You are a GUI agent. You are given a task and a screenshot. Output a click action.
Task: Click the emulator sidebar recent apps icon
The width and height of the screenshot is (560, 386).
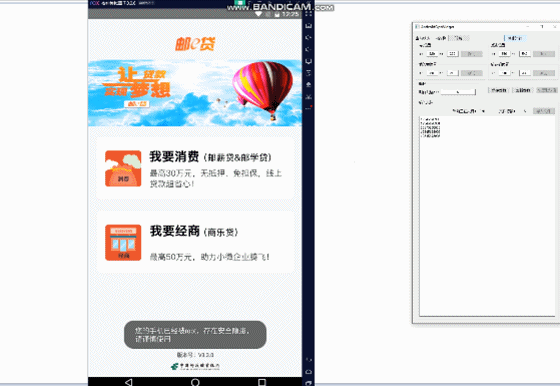coord(309,383)
